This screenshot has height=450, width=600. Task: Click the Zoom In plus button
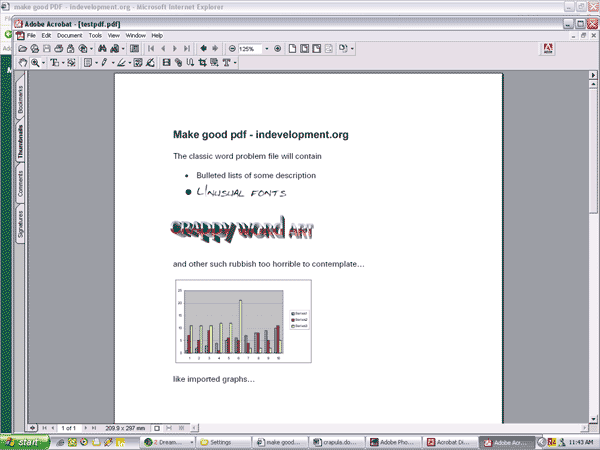[277, 49]
